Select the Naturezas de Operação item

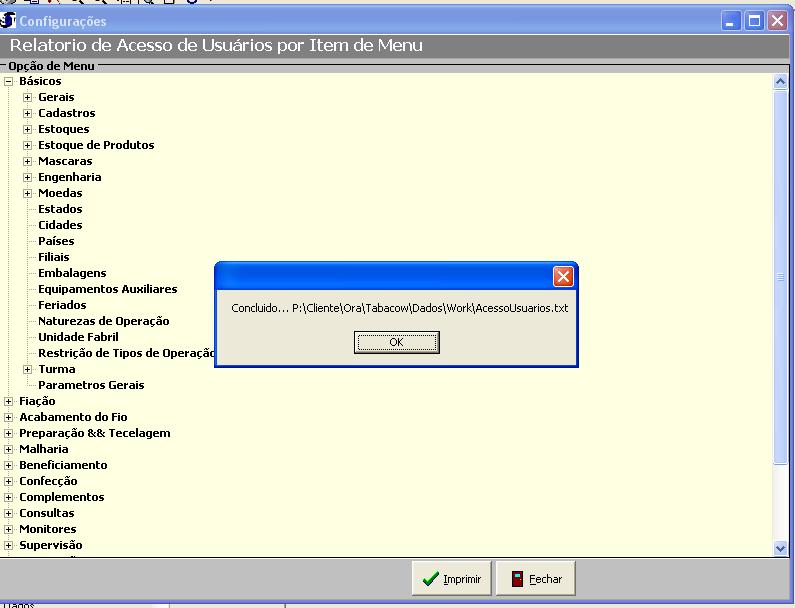[103, 321]
